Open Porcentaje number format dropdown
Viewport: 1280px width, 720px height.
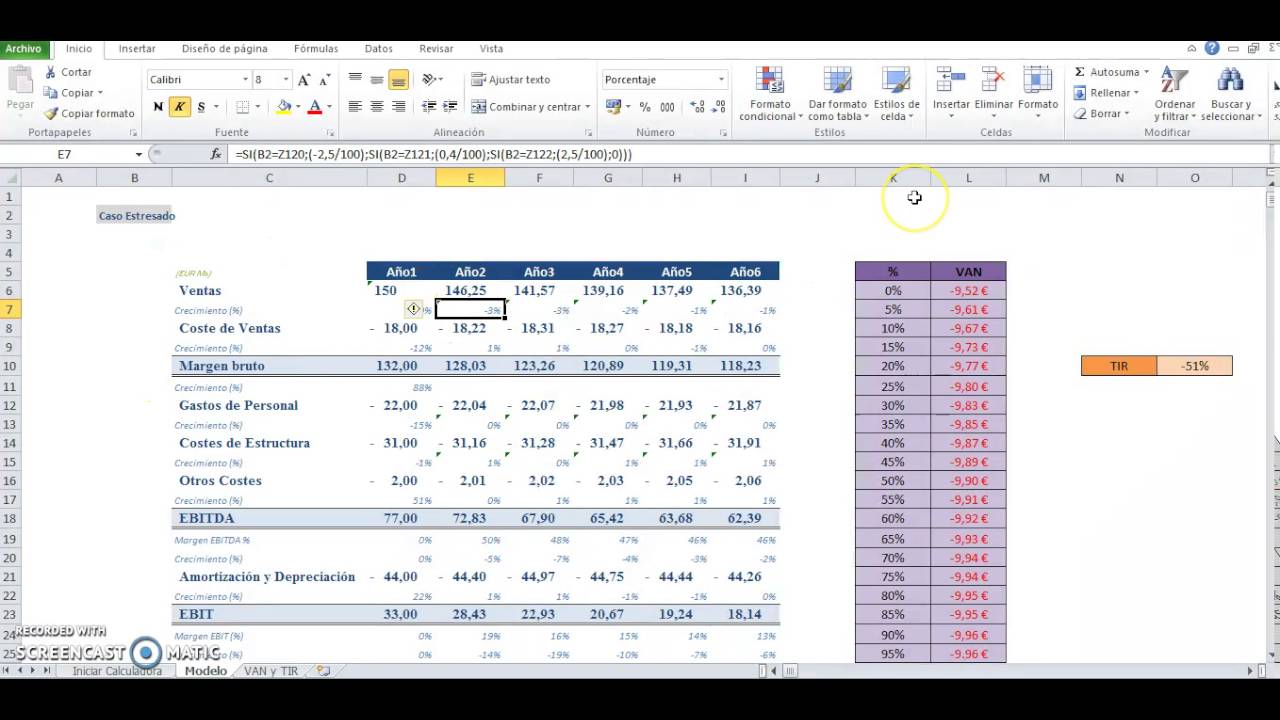point(721,79)
